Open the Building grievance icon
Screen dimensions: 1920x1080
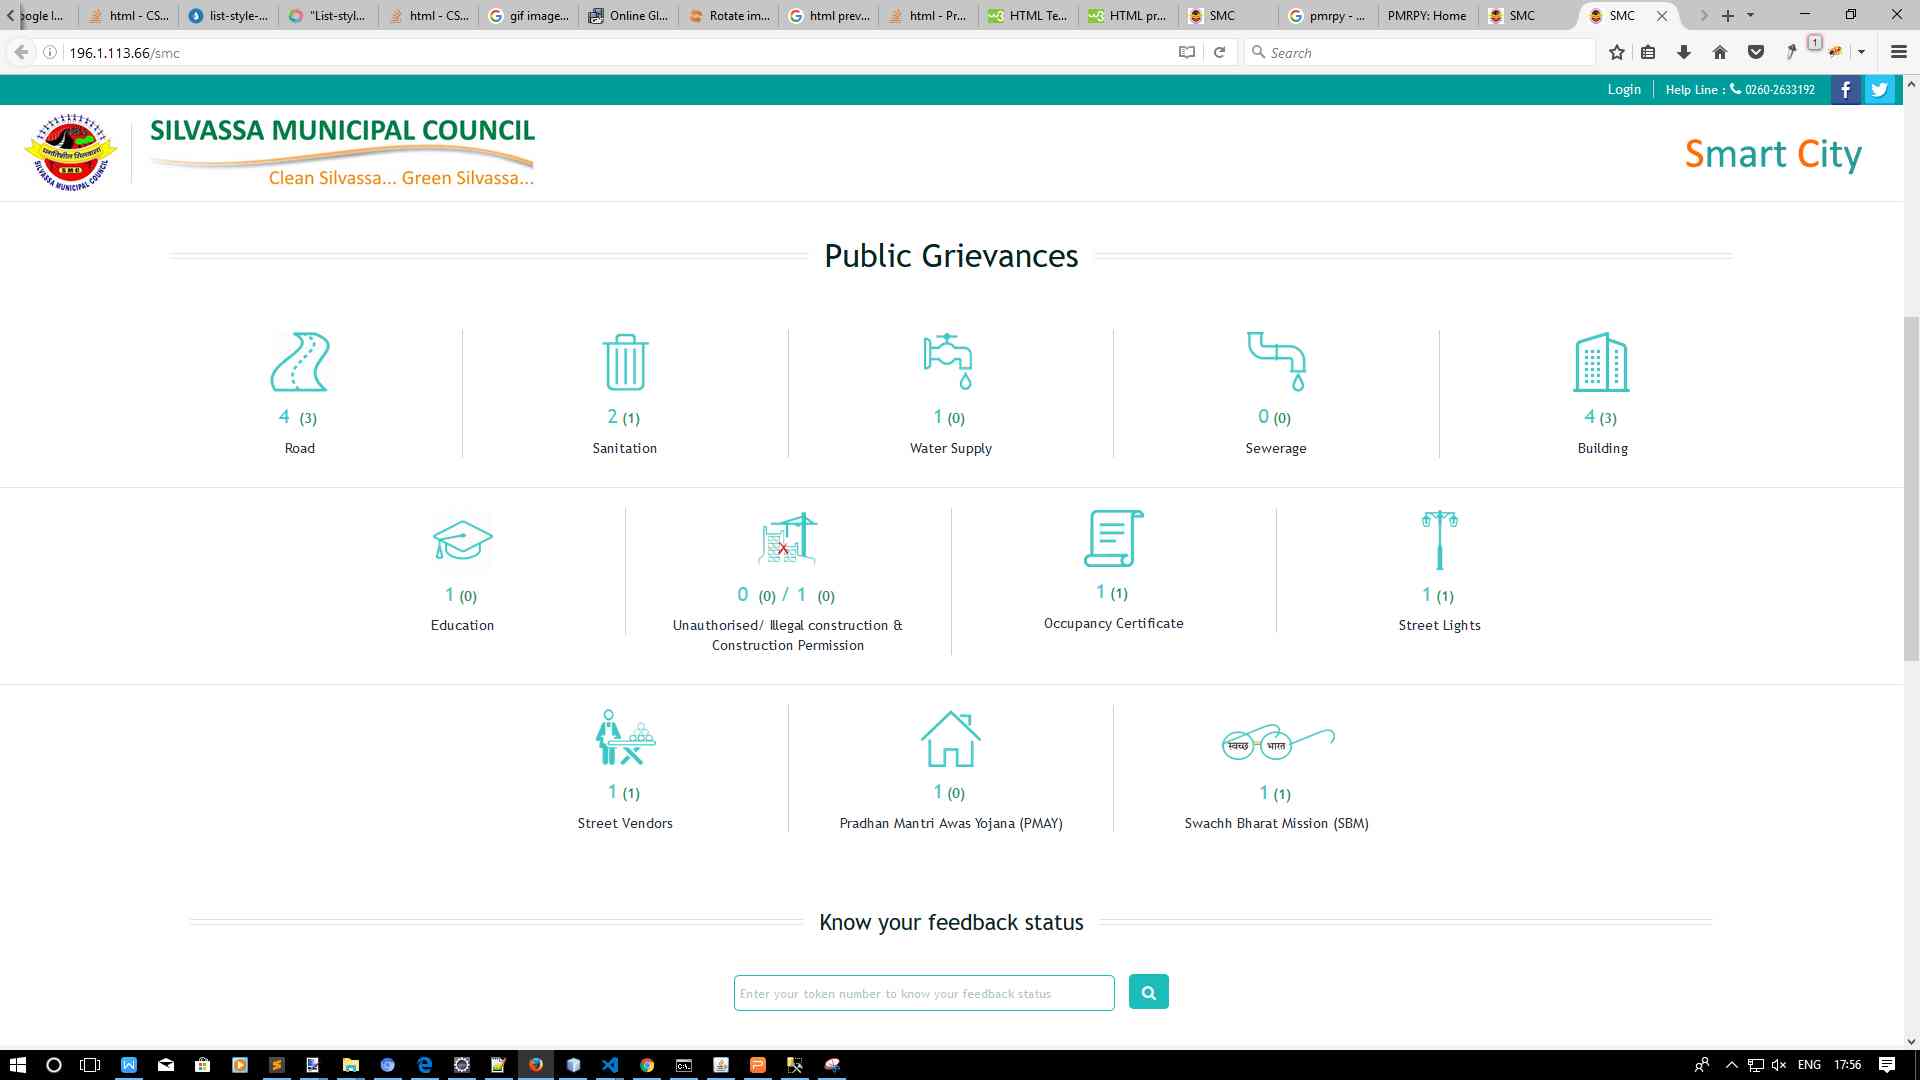click(x=1601, y=362)
